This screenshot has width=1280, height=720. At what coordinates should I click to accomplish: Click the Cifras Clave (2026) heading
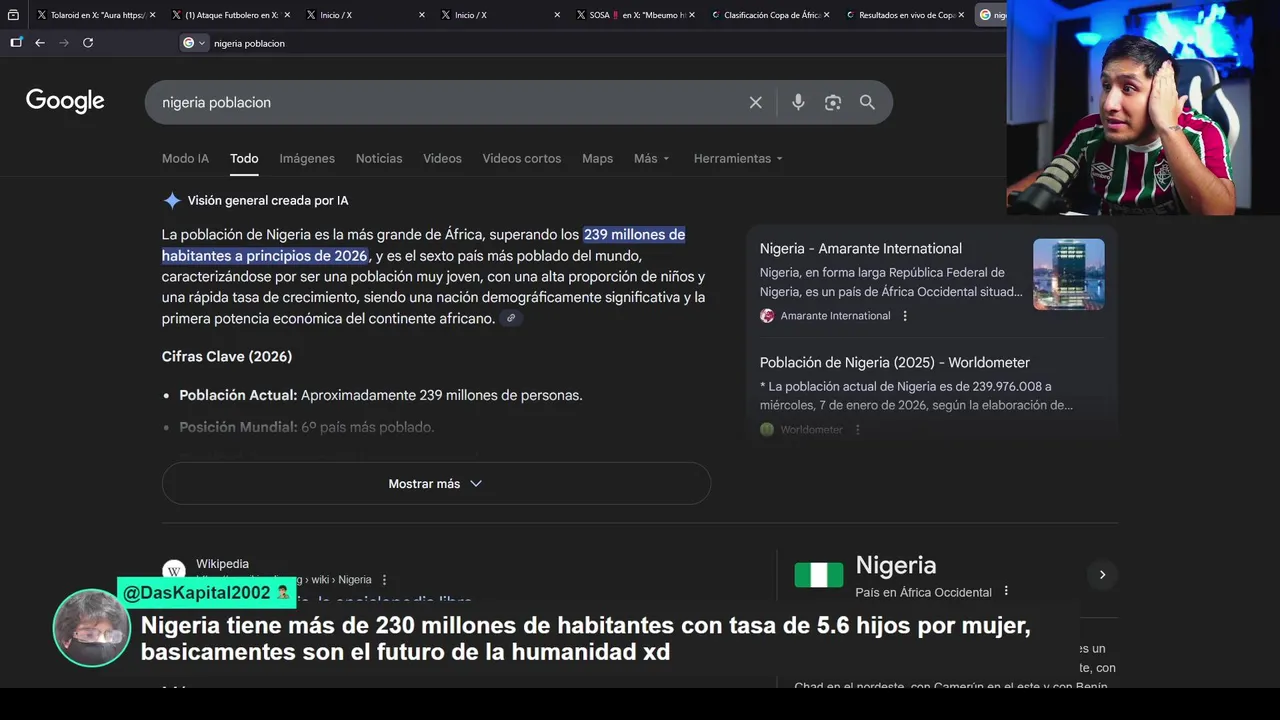pyautogui.click(x=227, y=356)
